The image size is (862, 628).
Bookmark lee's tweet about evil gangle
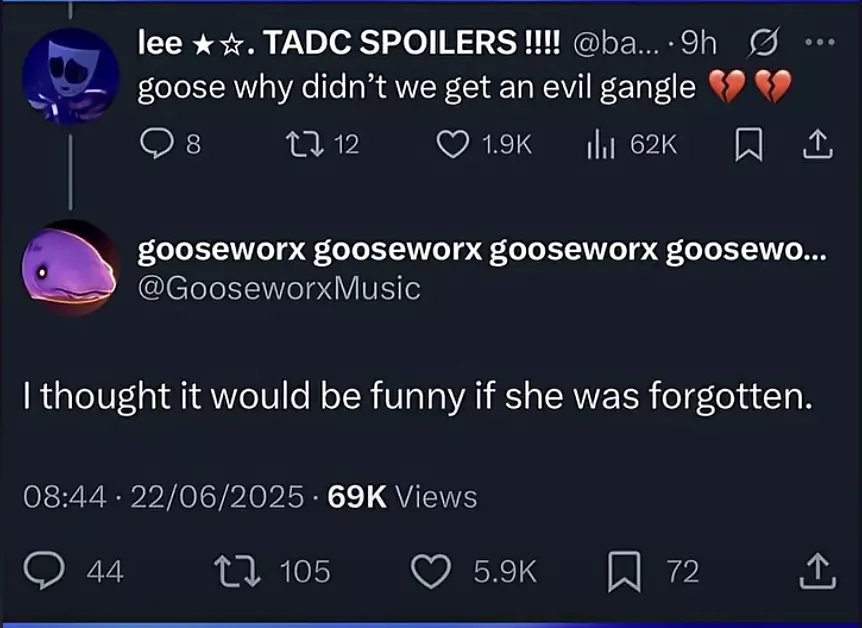pos(749,144)
